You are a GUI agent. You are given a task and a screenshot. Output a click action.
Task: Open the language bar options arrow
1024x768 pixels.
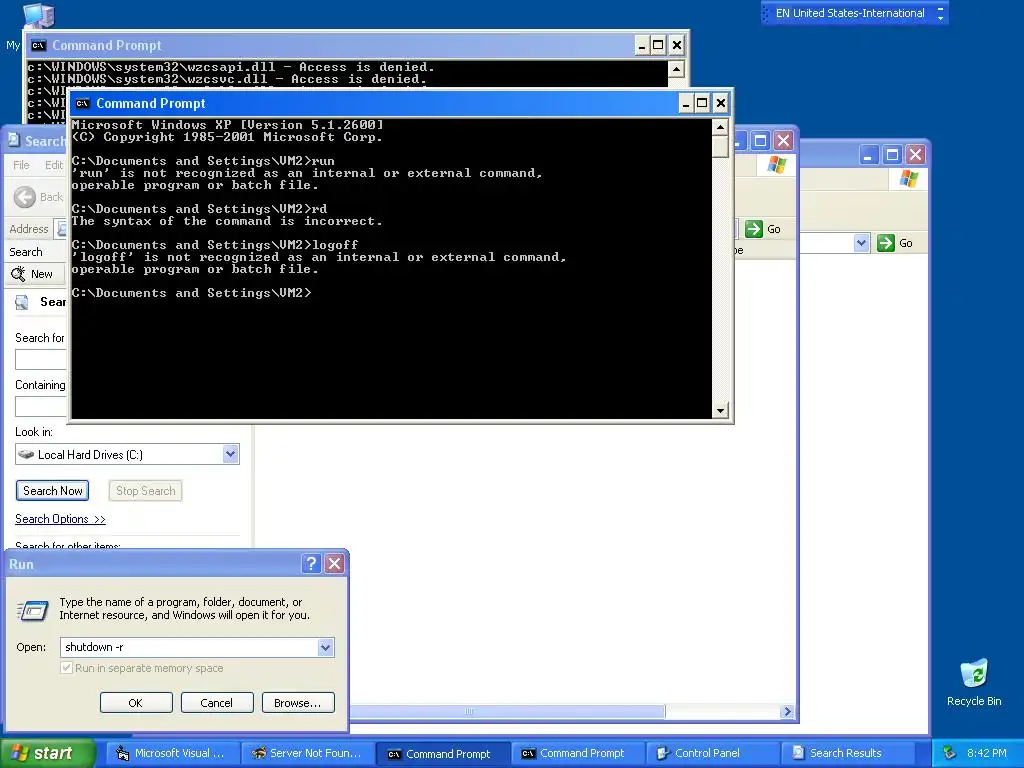(x=940, y=18)
